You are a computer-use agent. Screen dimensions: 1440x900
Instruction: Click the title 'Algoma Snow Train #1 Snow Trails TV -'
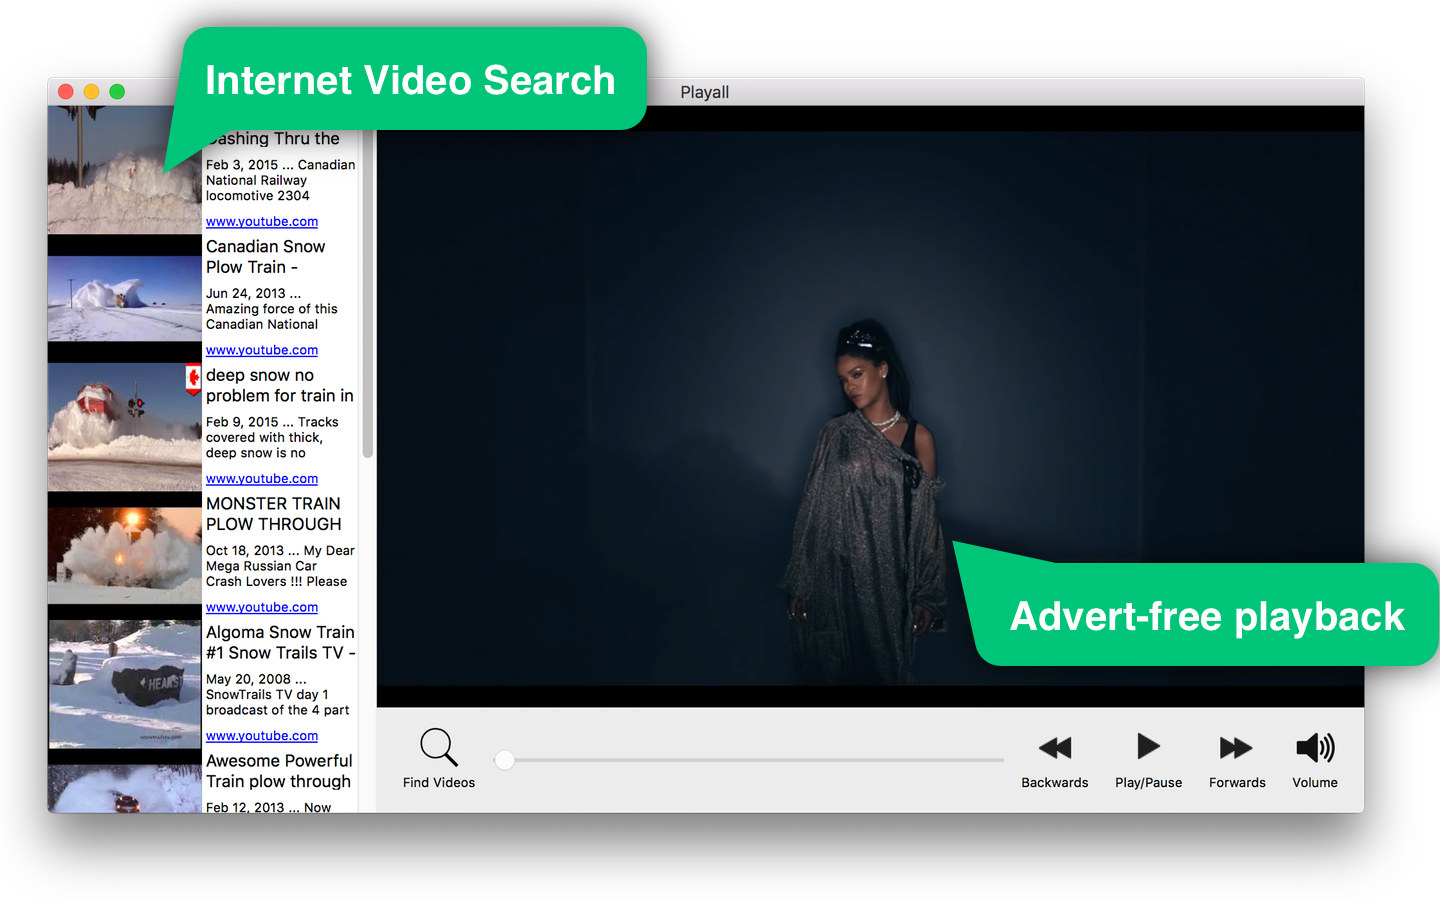click(281, 643)
